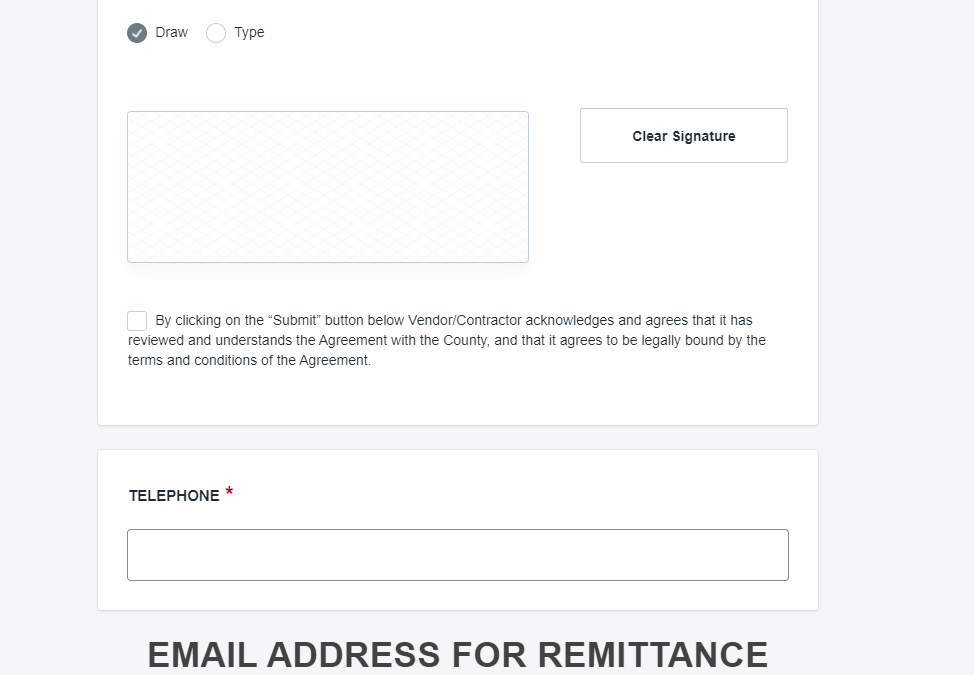Click the word "ADDRESS" in the remittance heading
Screen dimensions: 974x675
pos(353,655)
